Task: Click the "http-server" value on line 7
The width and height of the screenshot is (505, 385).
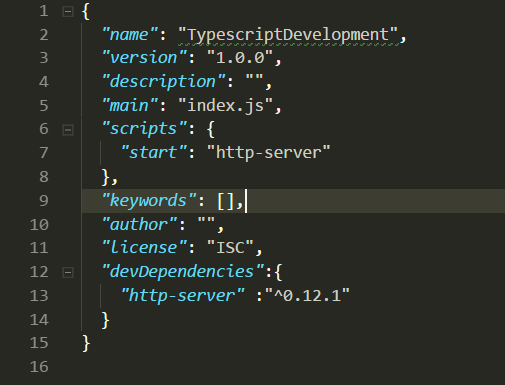Action: [x=269, y=153]
